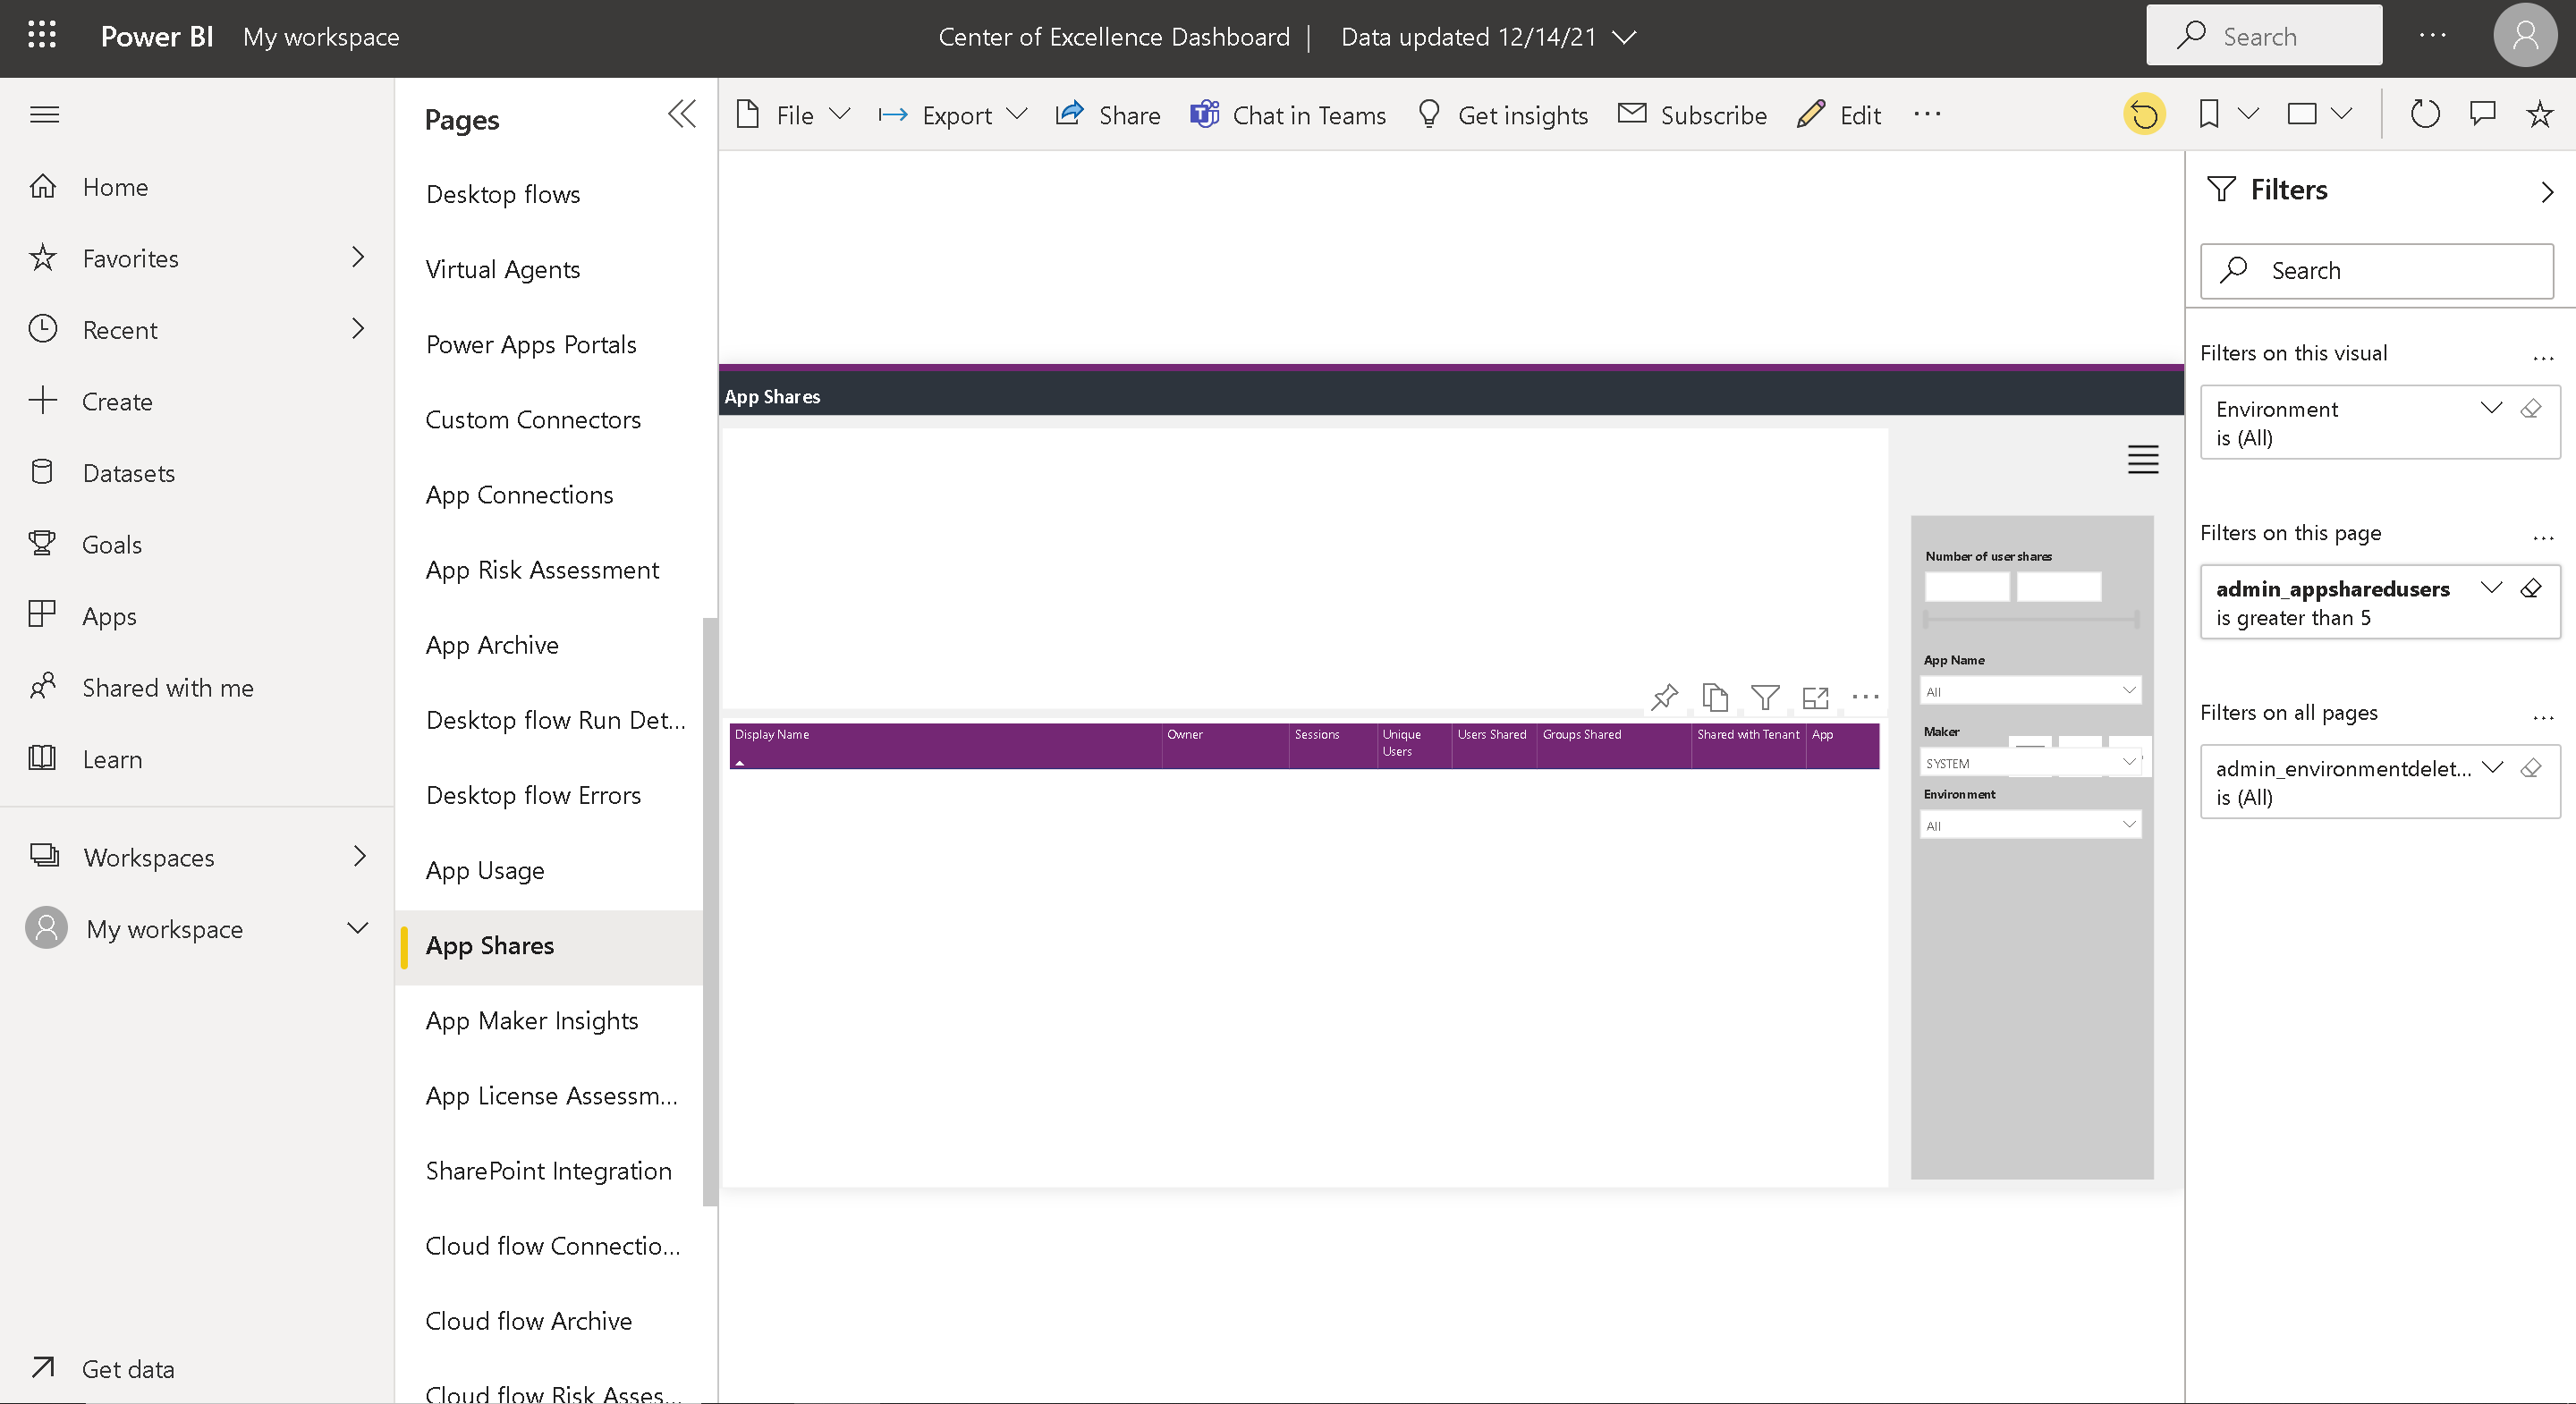This screenshot has width=2576, height=1404.
Task: Open the Maker SYSTEM slicer dropdown
Action: click(x=2128, y=762)
